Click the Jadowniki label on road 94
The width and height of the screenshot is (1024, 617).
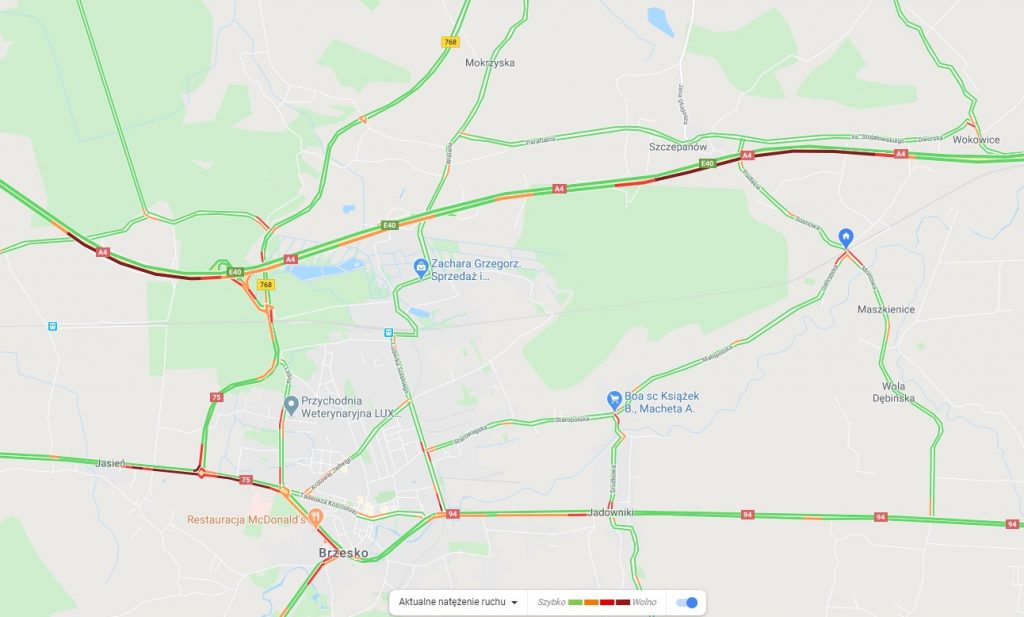click(611, 513)
